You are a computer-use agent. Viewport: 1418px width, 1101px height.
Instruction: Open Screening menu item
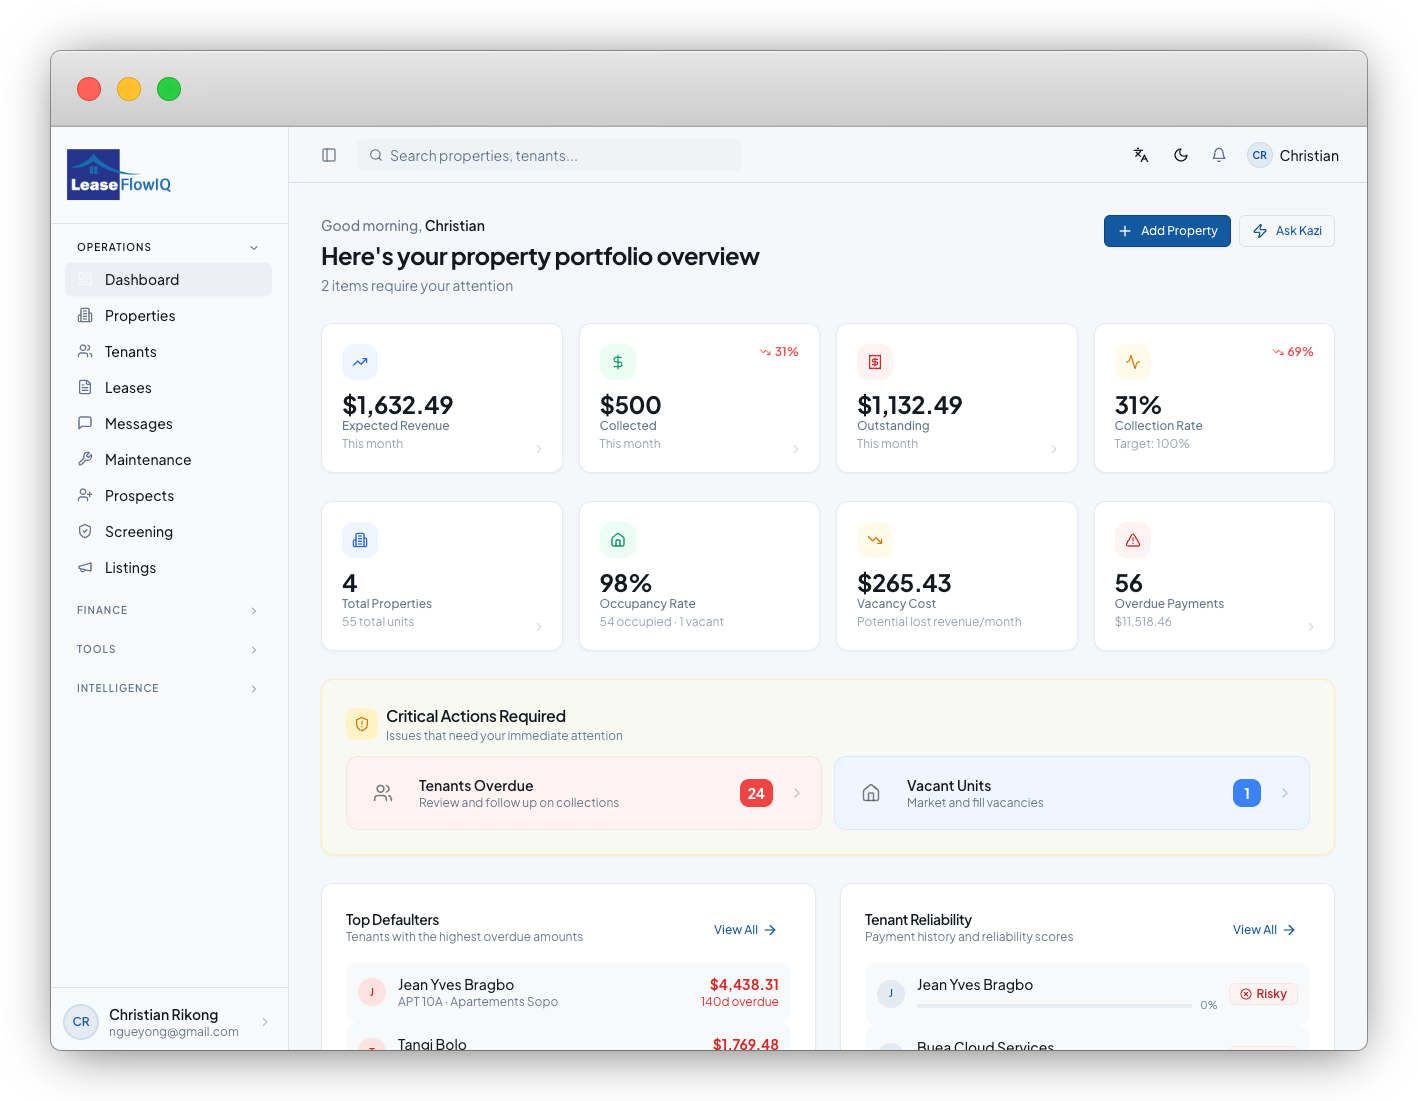pyautogui.click(x=168, y=532)
